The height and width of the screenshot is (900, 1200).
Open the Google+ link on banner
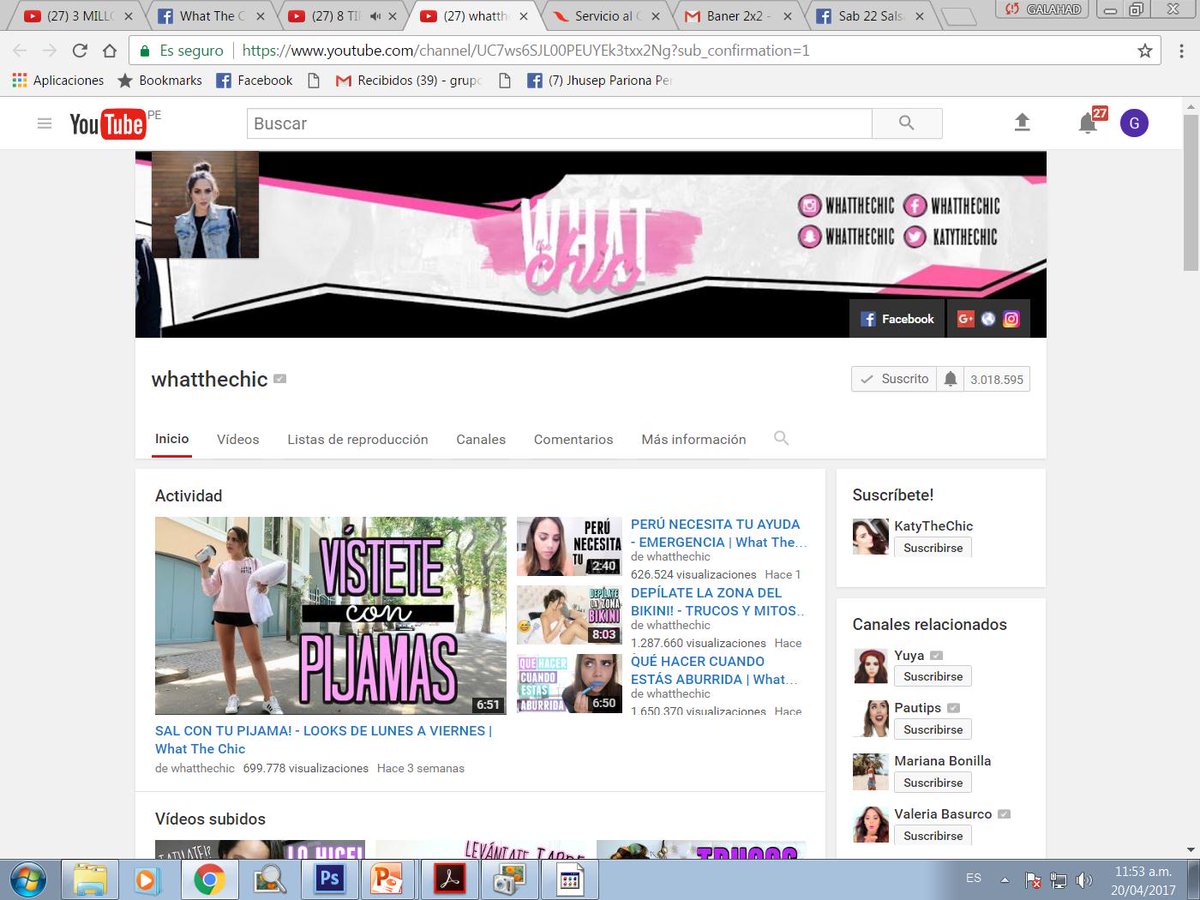tap(965, 319)
